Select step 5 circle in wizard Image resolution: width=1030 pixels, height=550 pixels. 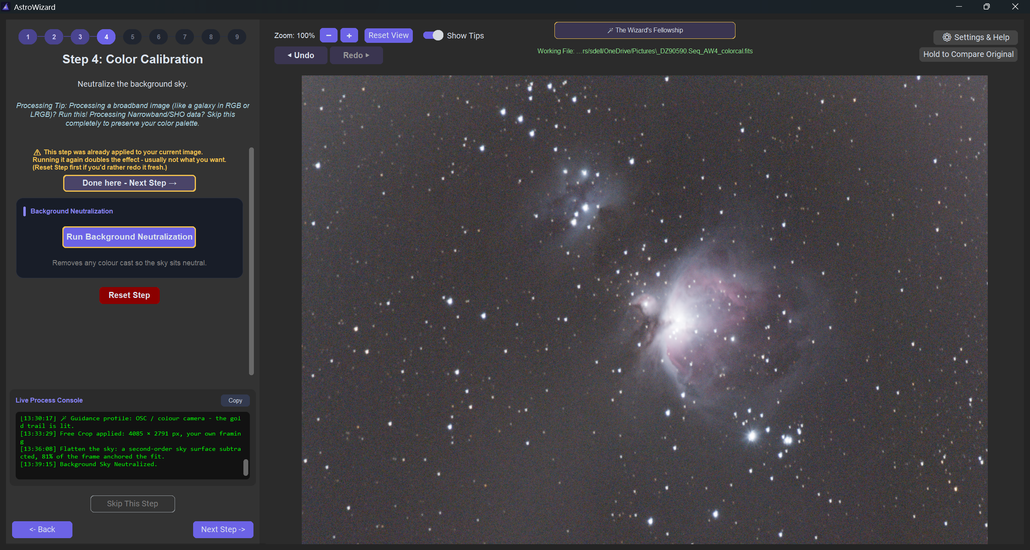(x=132, y=37)
